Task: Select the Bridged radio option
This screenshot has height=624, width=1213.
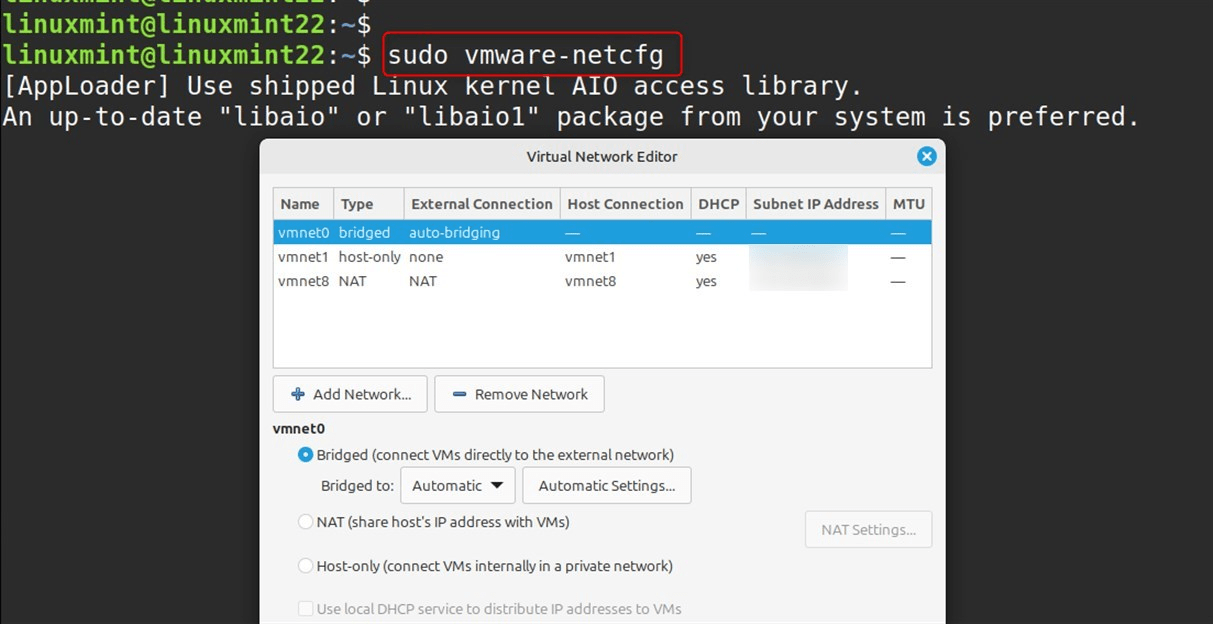Action: (306, 455)
